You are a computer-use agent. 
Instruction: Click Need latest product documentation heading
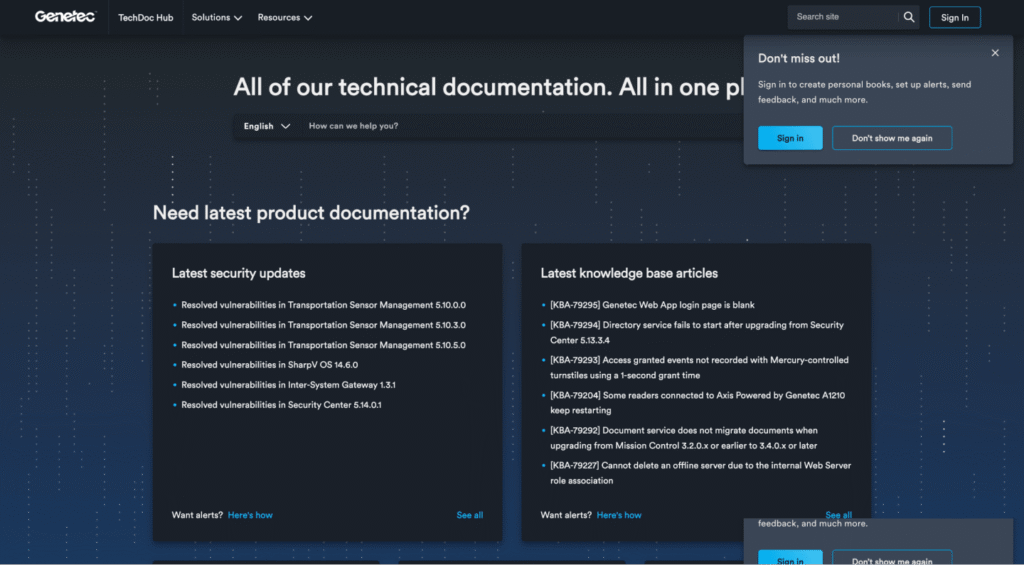[x=311, y=213]
